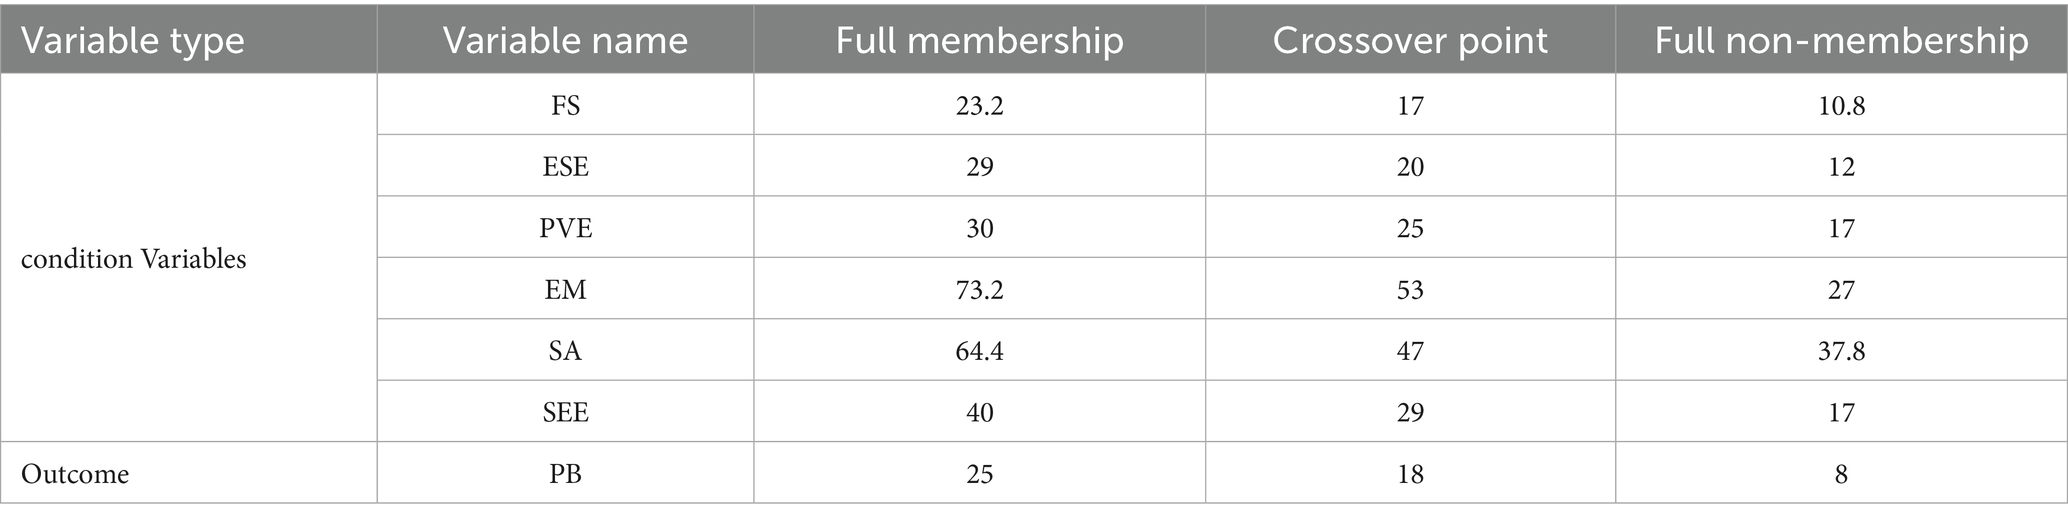The image size is (2068, 521).
Task: Click the Variable type column header
Action: [x=133, y=40]
